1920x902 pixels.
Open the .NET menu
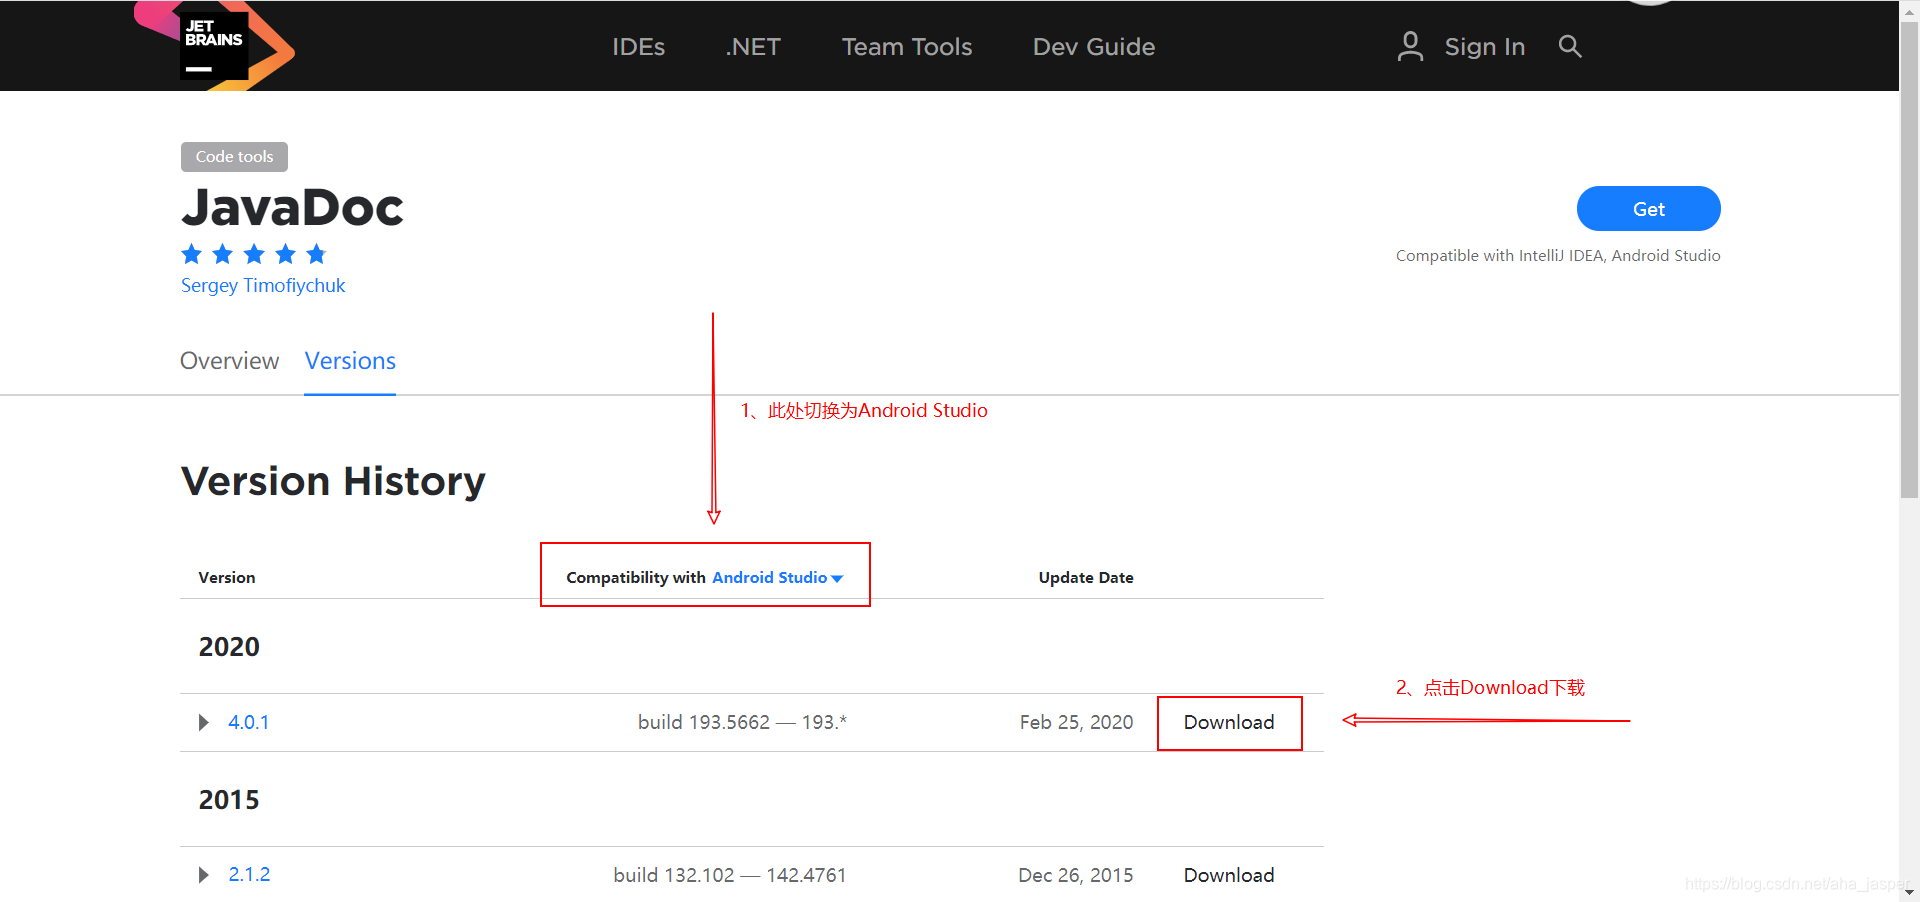click(753, 47)
